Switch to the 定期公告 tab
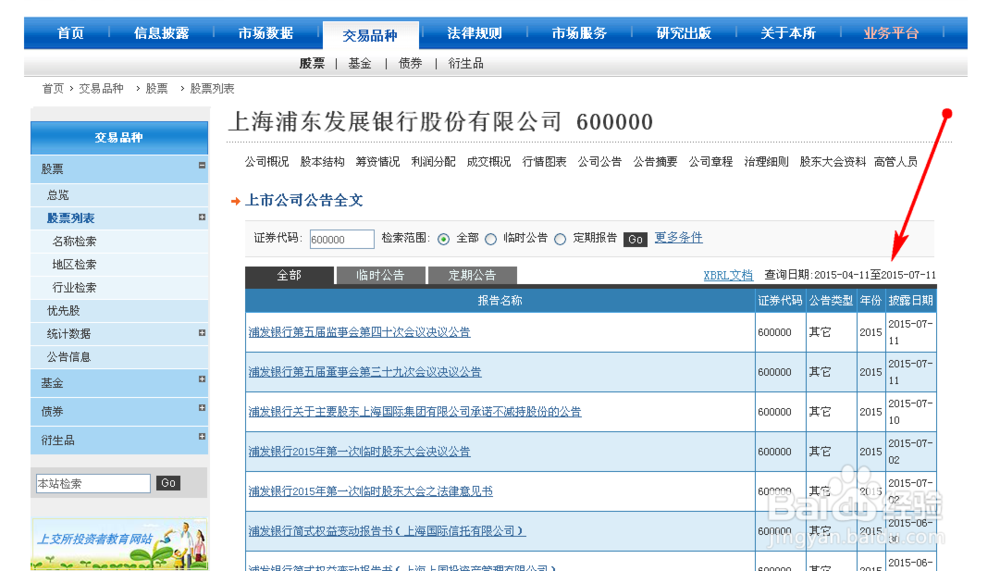The image size is (1000, 571). [472, 275]
